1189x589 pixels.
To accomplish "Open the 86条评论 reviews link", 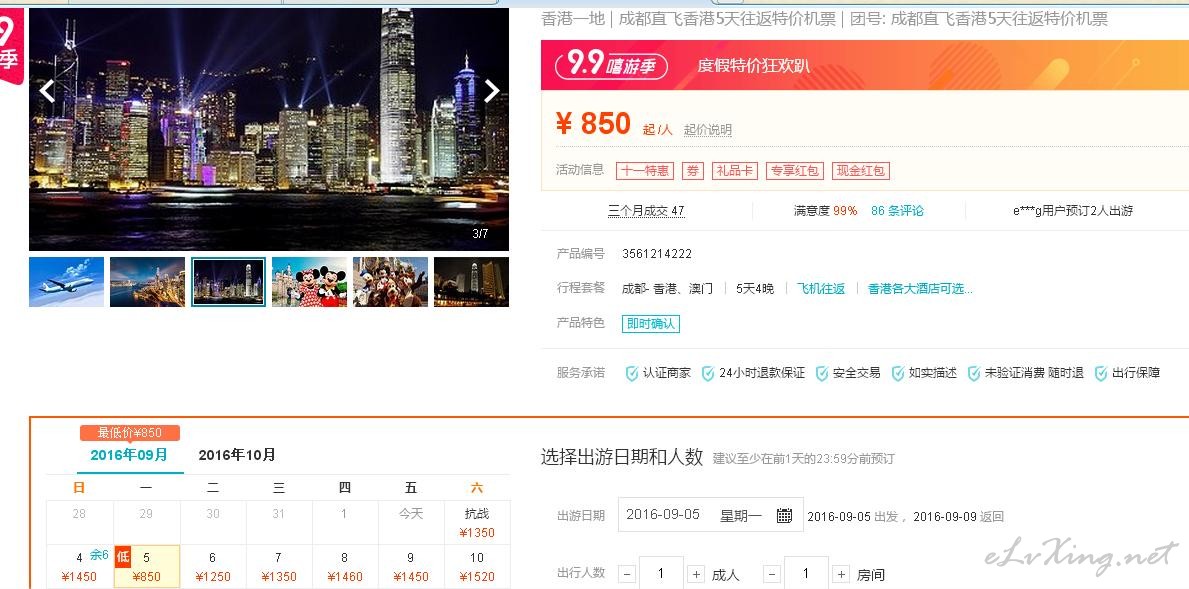I will (897, 211).
